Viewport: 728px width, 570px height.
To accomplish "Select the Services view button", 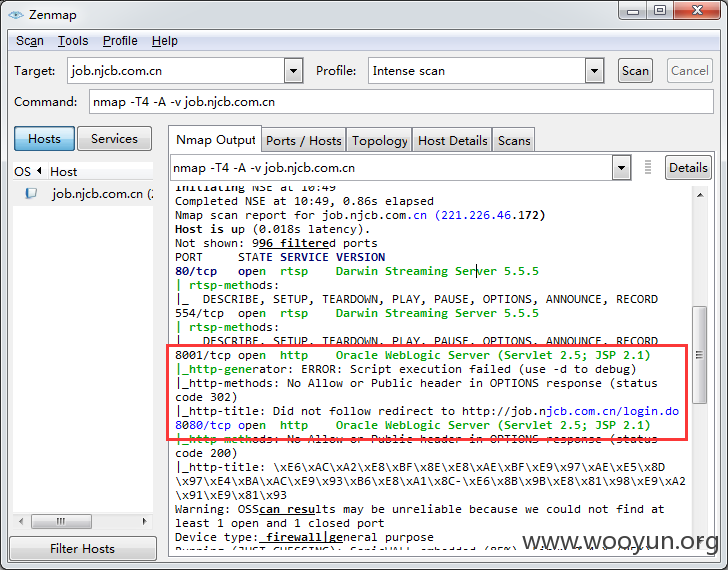I will click(114, 138).
